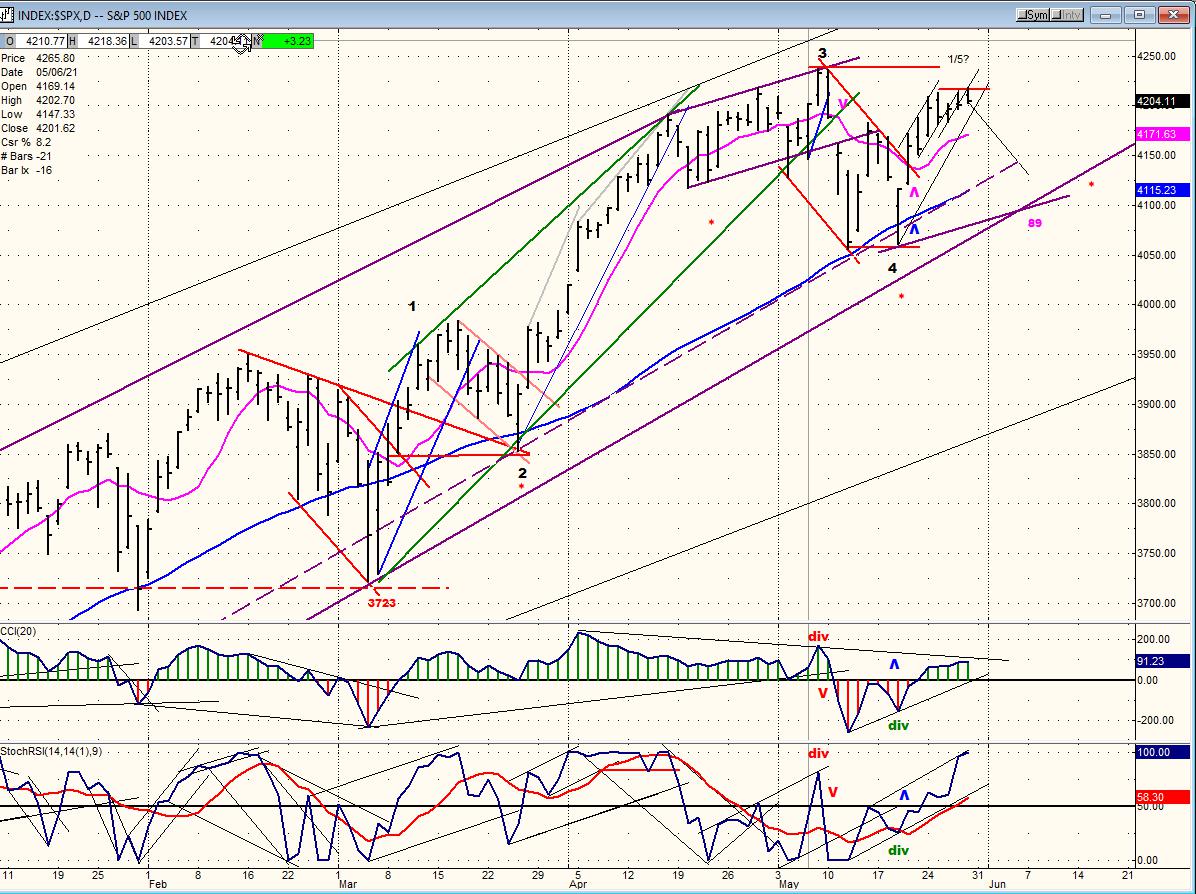Click the red StochRSI signal tag 58.30

point(1162,797)
